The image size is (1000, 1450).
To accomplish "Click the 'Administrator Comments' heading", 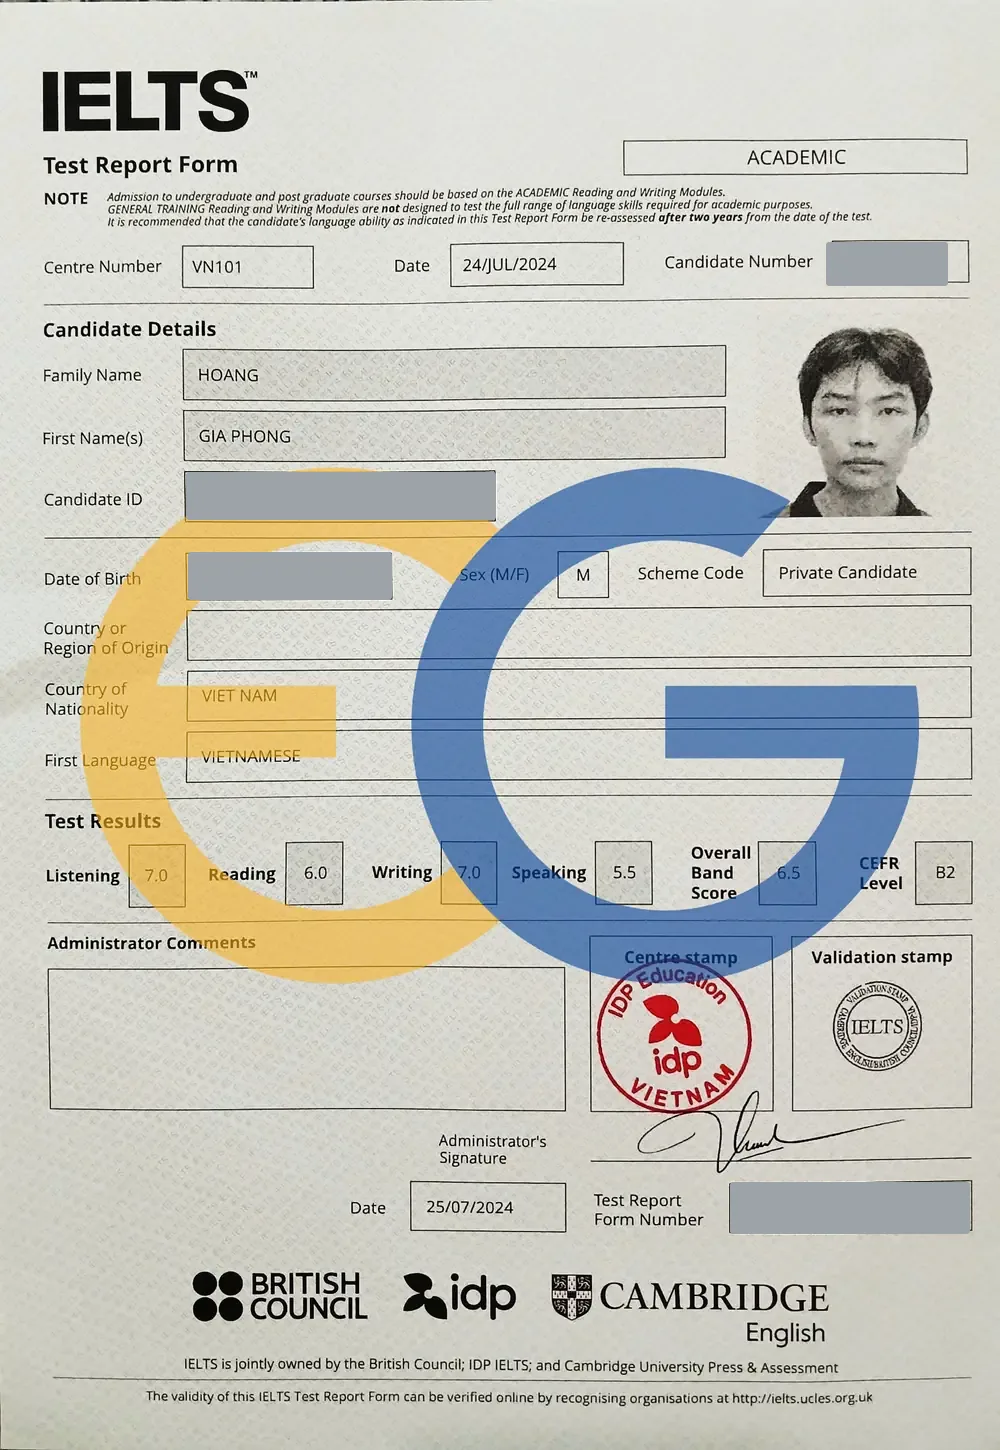I will click(151, 943).
